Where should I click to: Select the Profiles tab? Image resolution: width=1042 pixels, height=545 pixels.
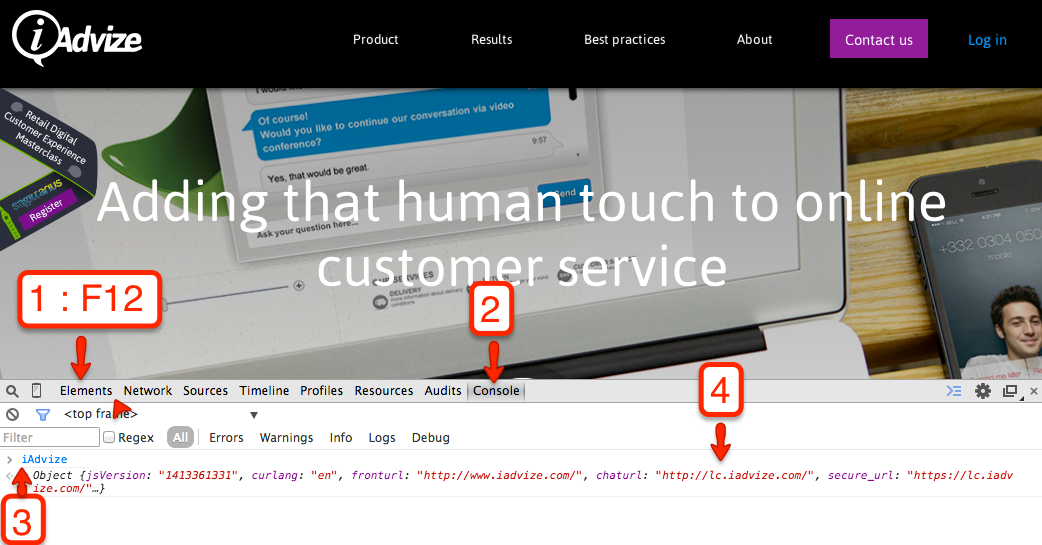pyautogui.click(x=321, y=391)
